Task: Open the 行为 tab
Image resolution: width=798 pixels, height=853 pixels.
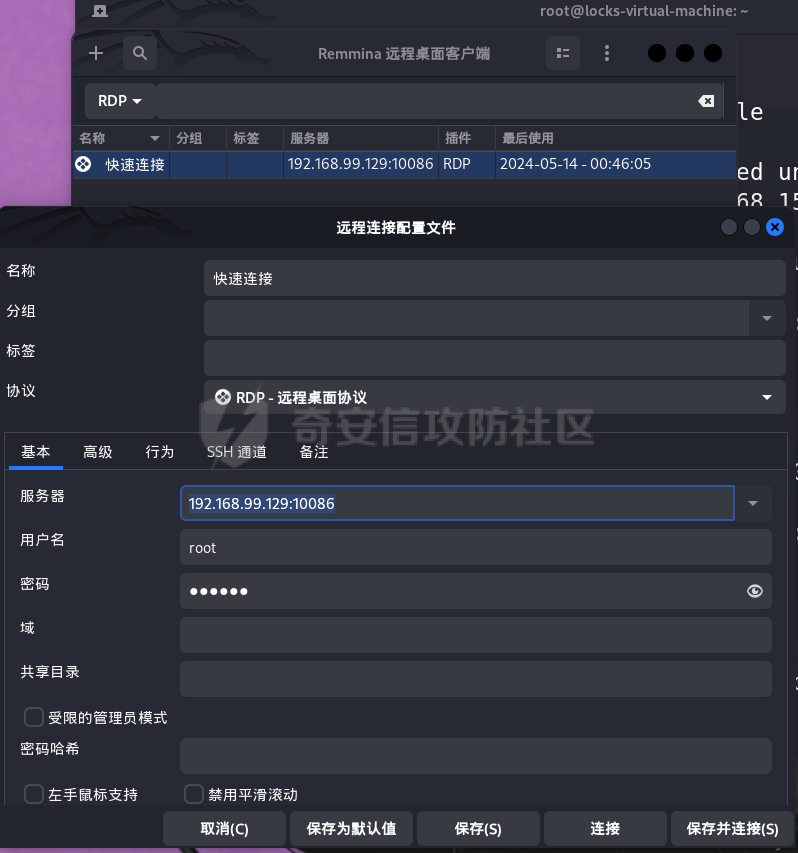Action: 159,452
